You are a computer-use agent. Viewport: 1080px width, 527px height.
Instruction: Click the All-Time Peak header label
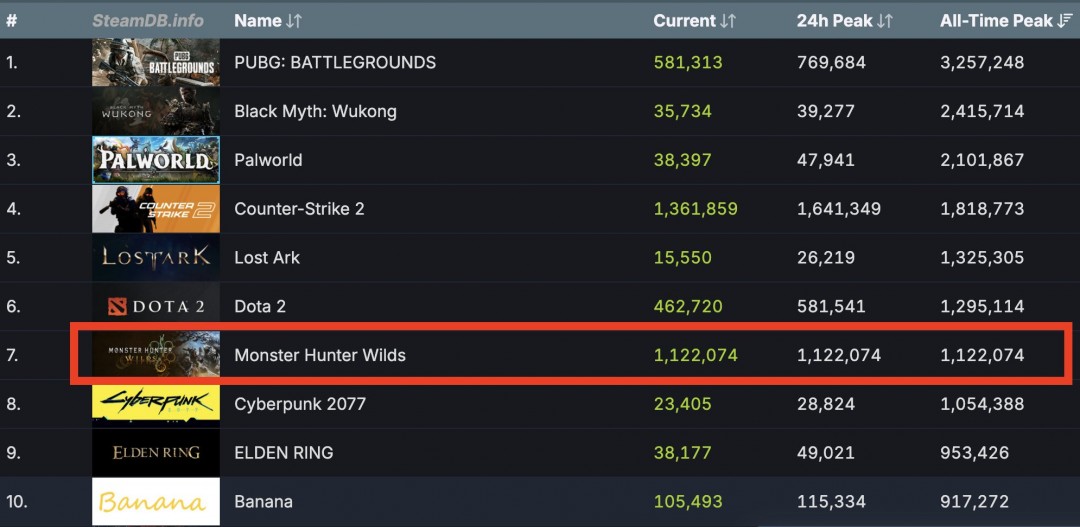point(996,21)
